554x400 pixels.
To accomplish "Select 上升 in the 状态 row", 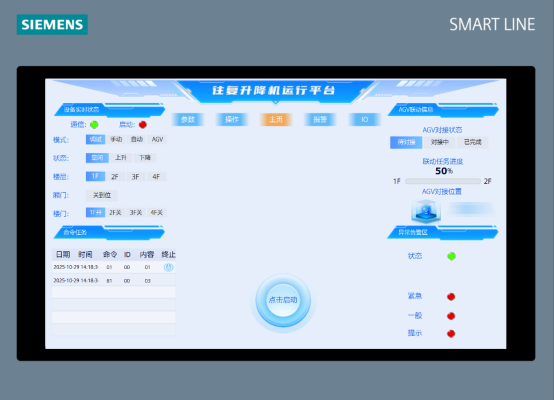I will pos(121,158).
